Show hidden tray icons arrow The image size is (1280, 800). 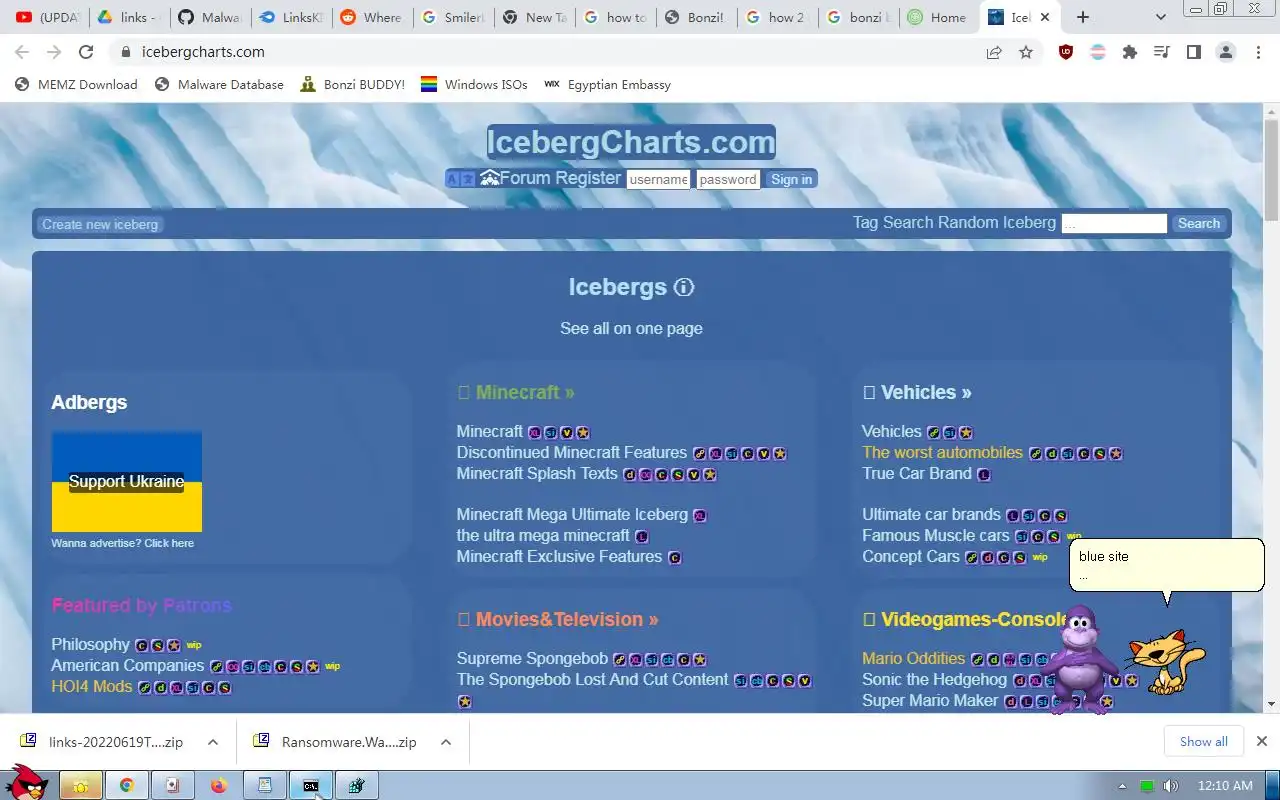[1122, 786]
